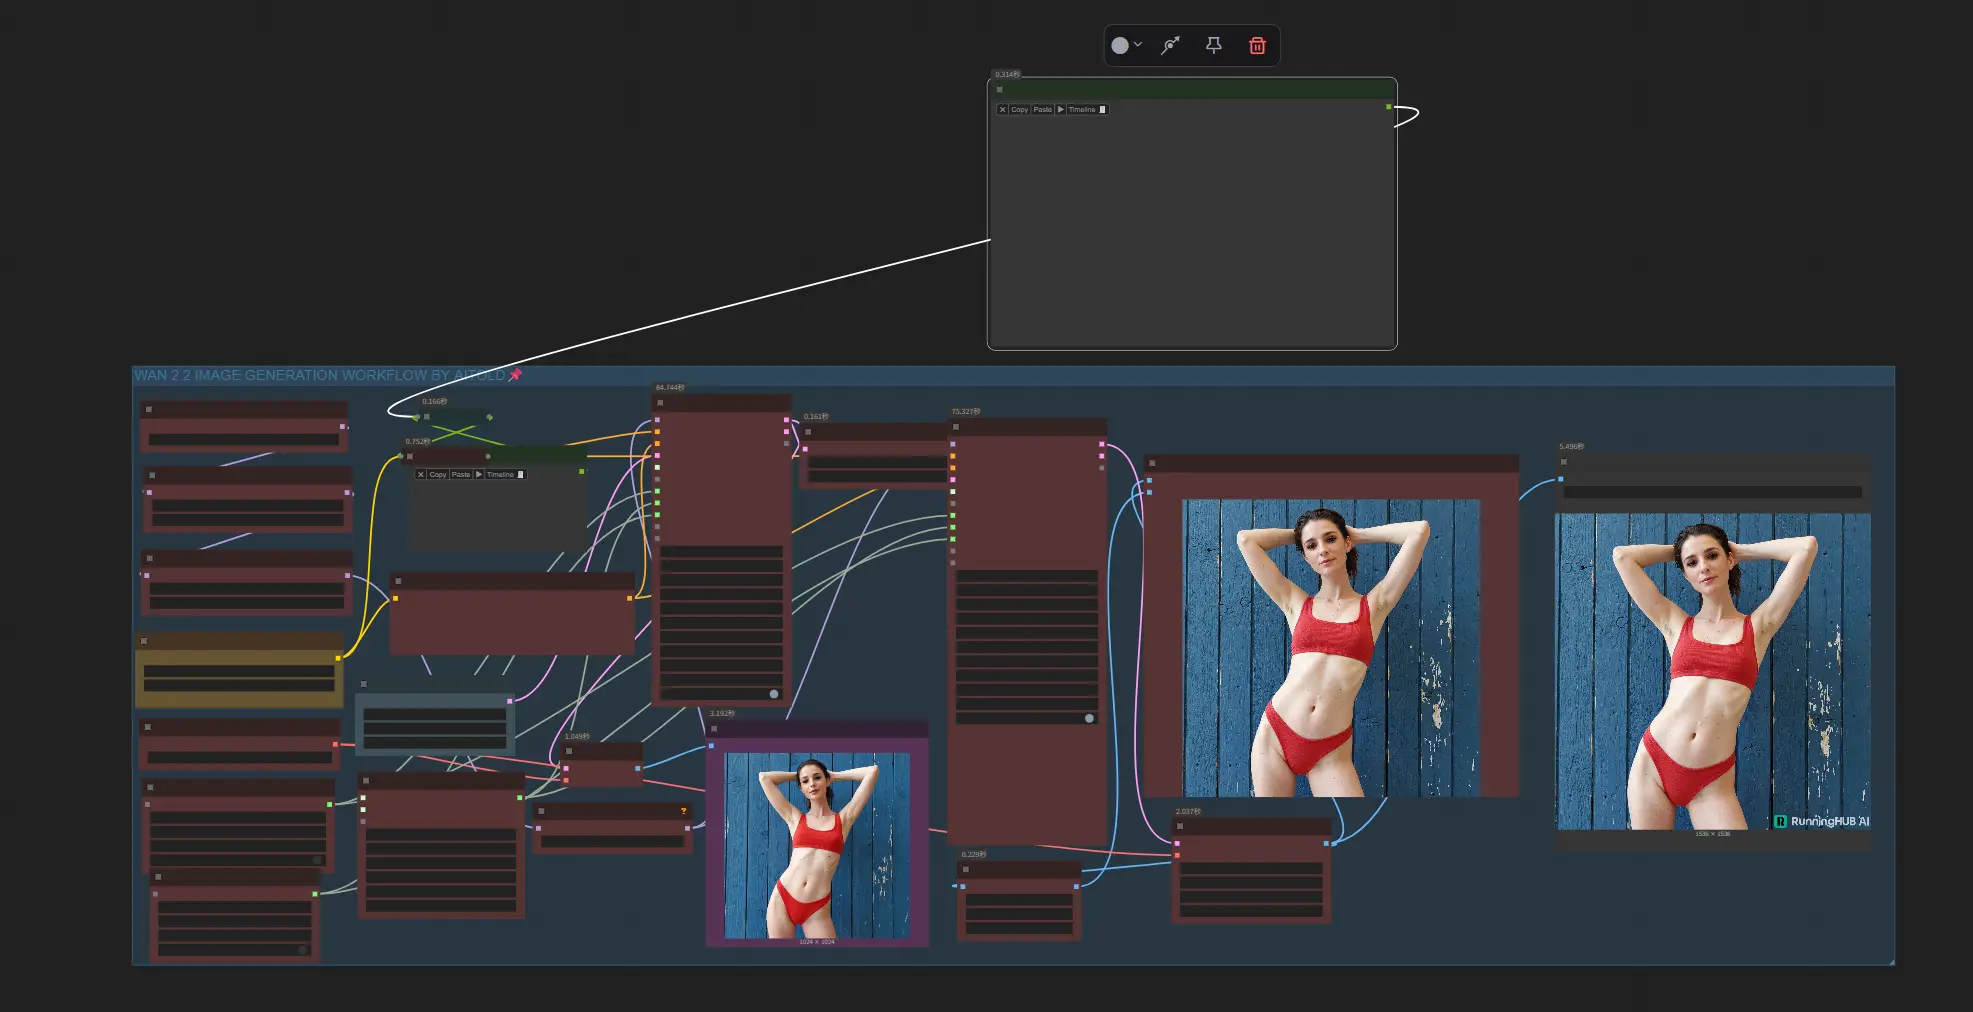
Task: Collapse the yellow node on left side
Action: 144,641
